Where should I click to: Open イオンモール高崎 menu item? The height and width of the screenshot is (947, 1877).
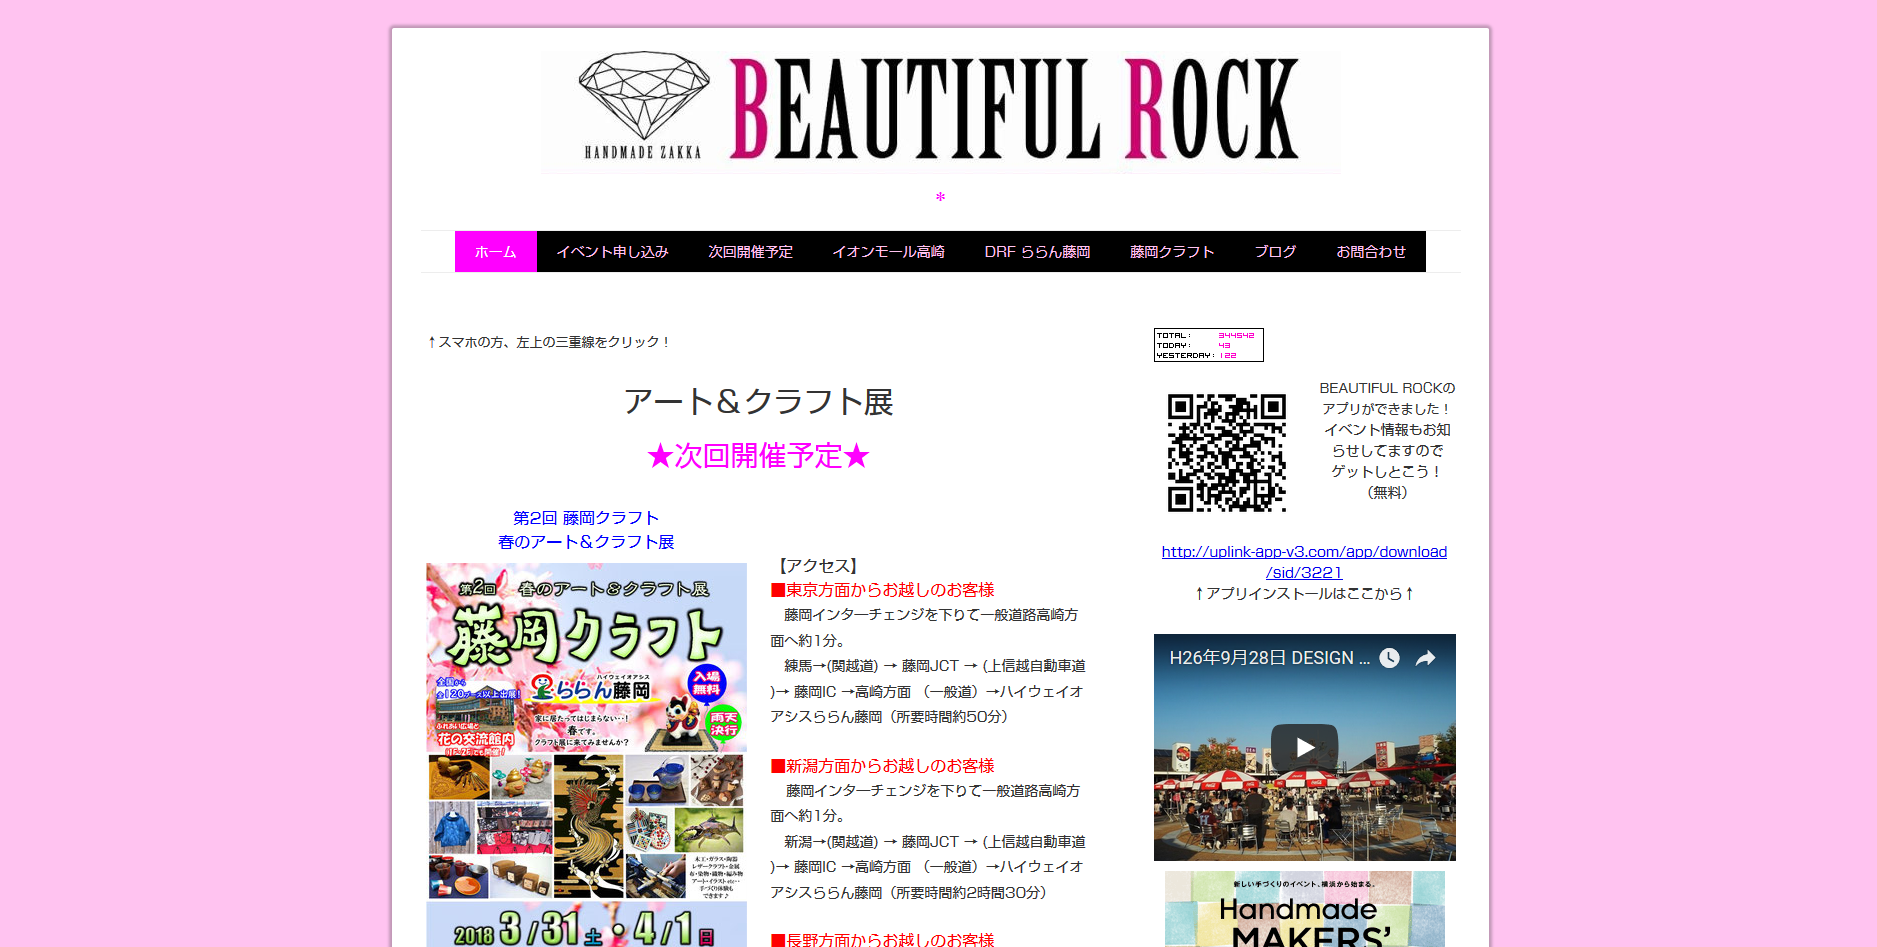tap(888, 251)
